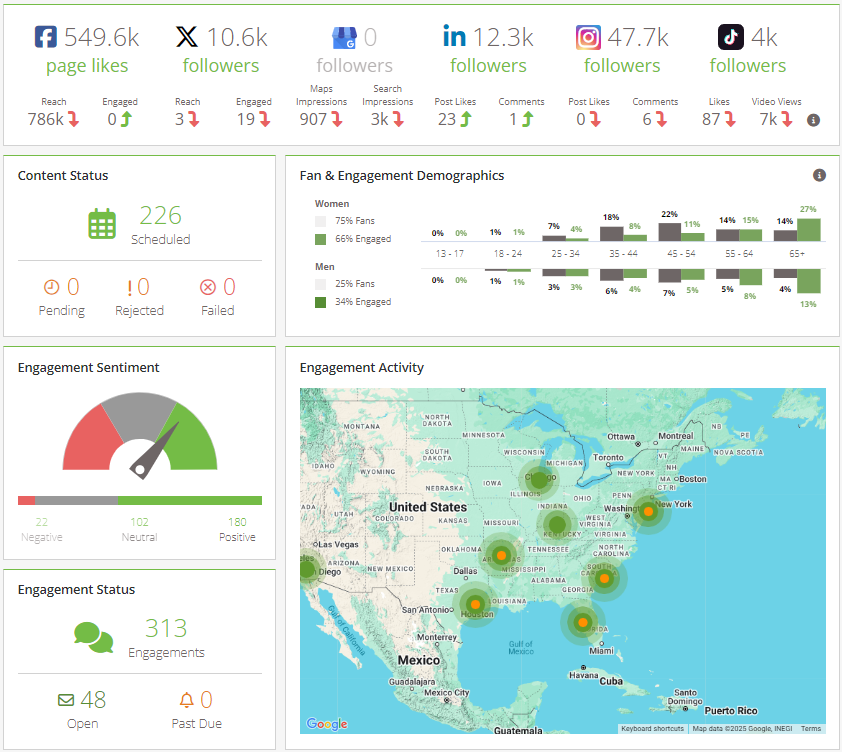This screenshot has height=752, width=842.
Task: Click the LinkedIn logo icon
Action: pyautogui.click(x=455, y=38)
